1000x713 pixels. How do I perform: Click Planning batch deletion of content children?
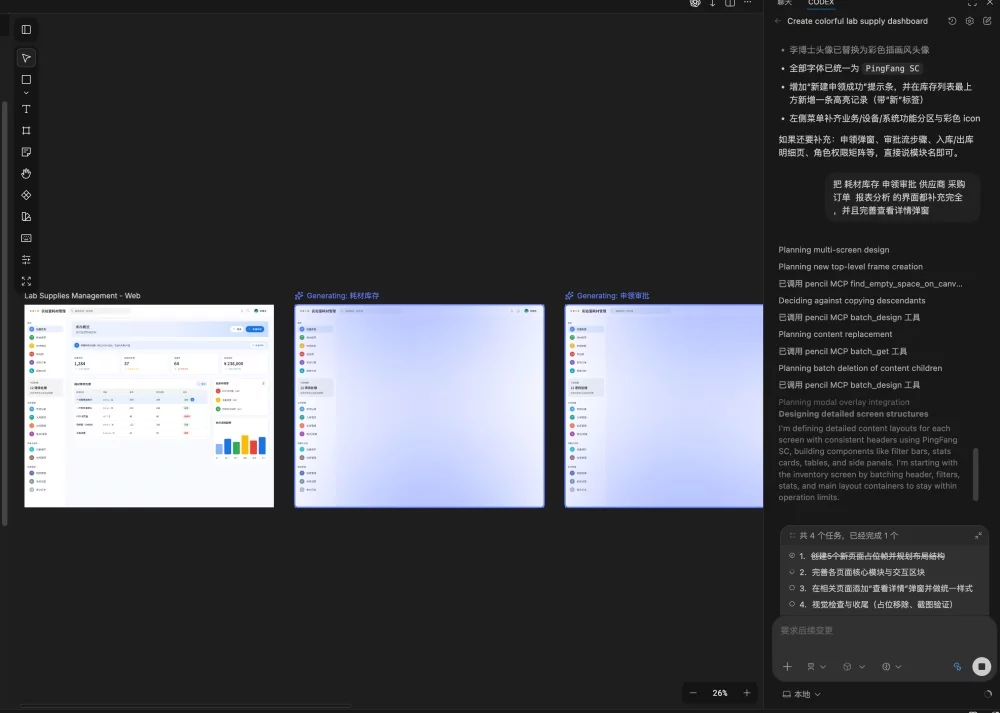tap(860, 368)
